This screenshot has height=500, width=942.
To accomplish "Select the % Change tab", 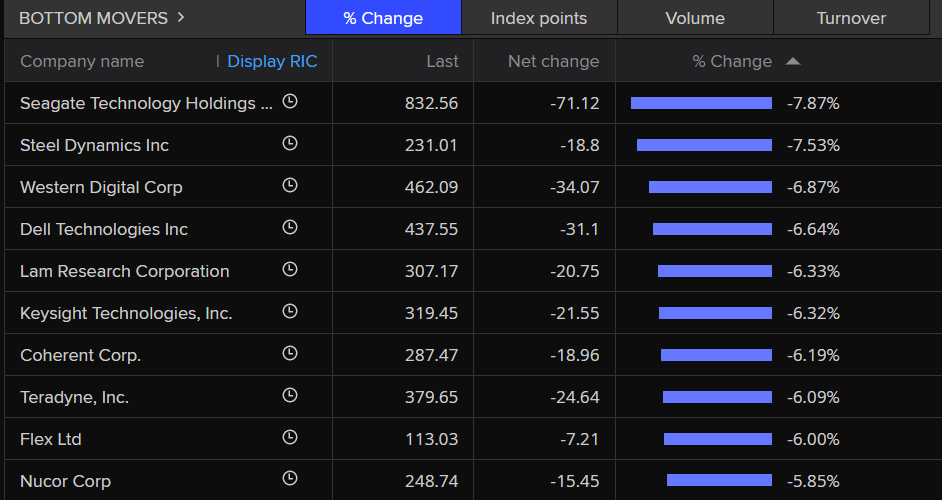I will 383,18.
